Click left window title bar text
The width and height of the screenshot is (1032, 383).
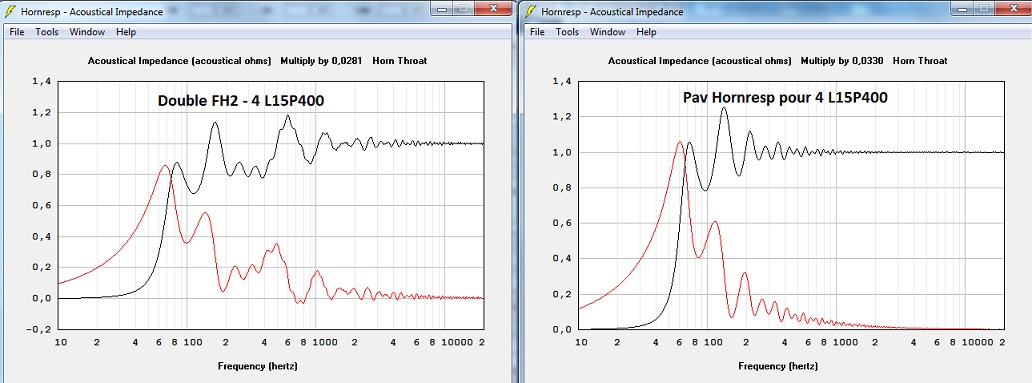click(91, 12)
